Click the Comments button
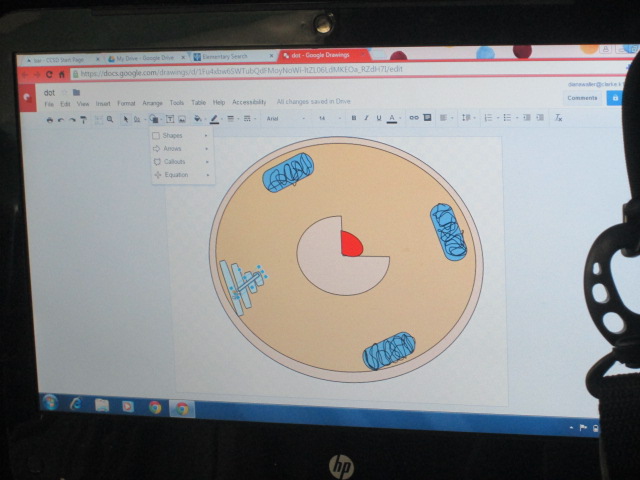This screenshot has height=480, width=640. pyautogui.click(x=582, y=98)
